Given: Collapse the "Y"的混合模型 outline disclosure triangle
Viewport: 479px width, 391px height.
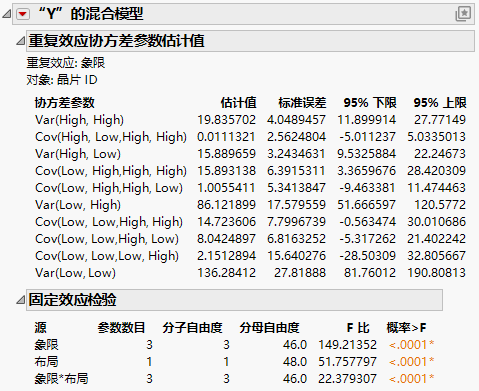Looking at the screenshot, I should 7,14.
